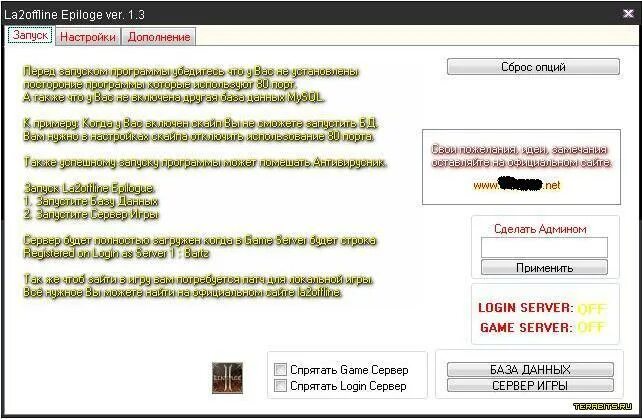Image resolution: width=642 pixels, height=419 pixels.
Task: Click the Применить button
Action: (x=544, y=267)
